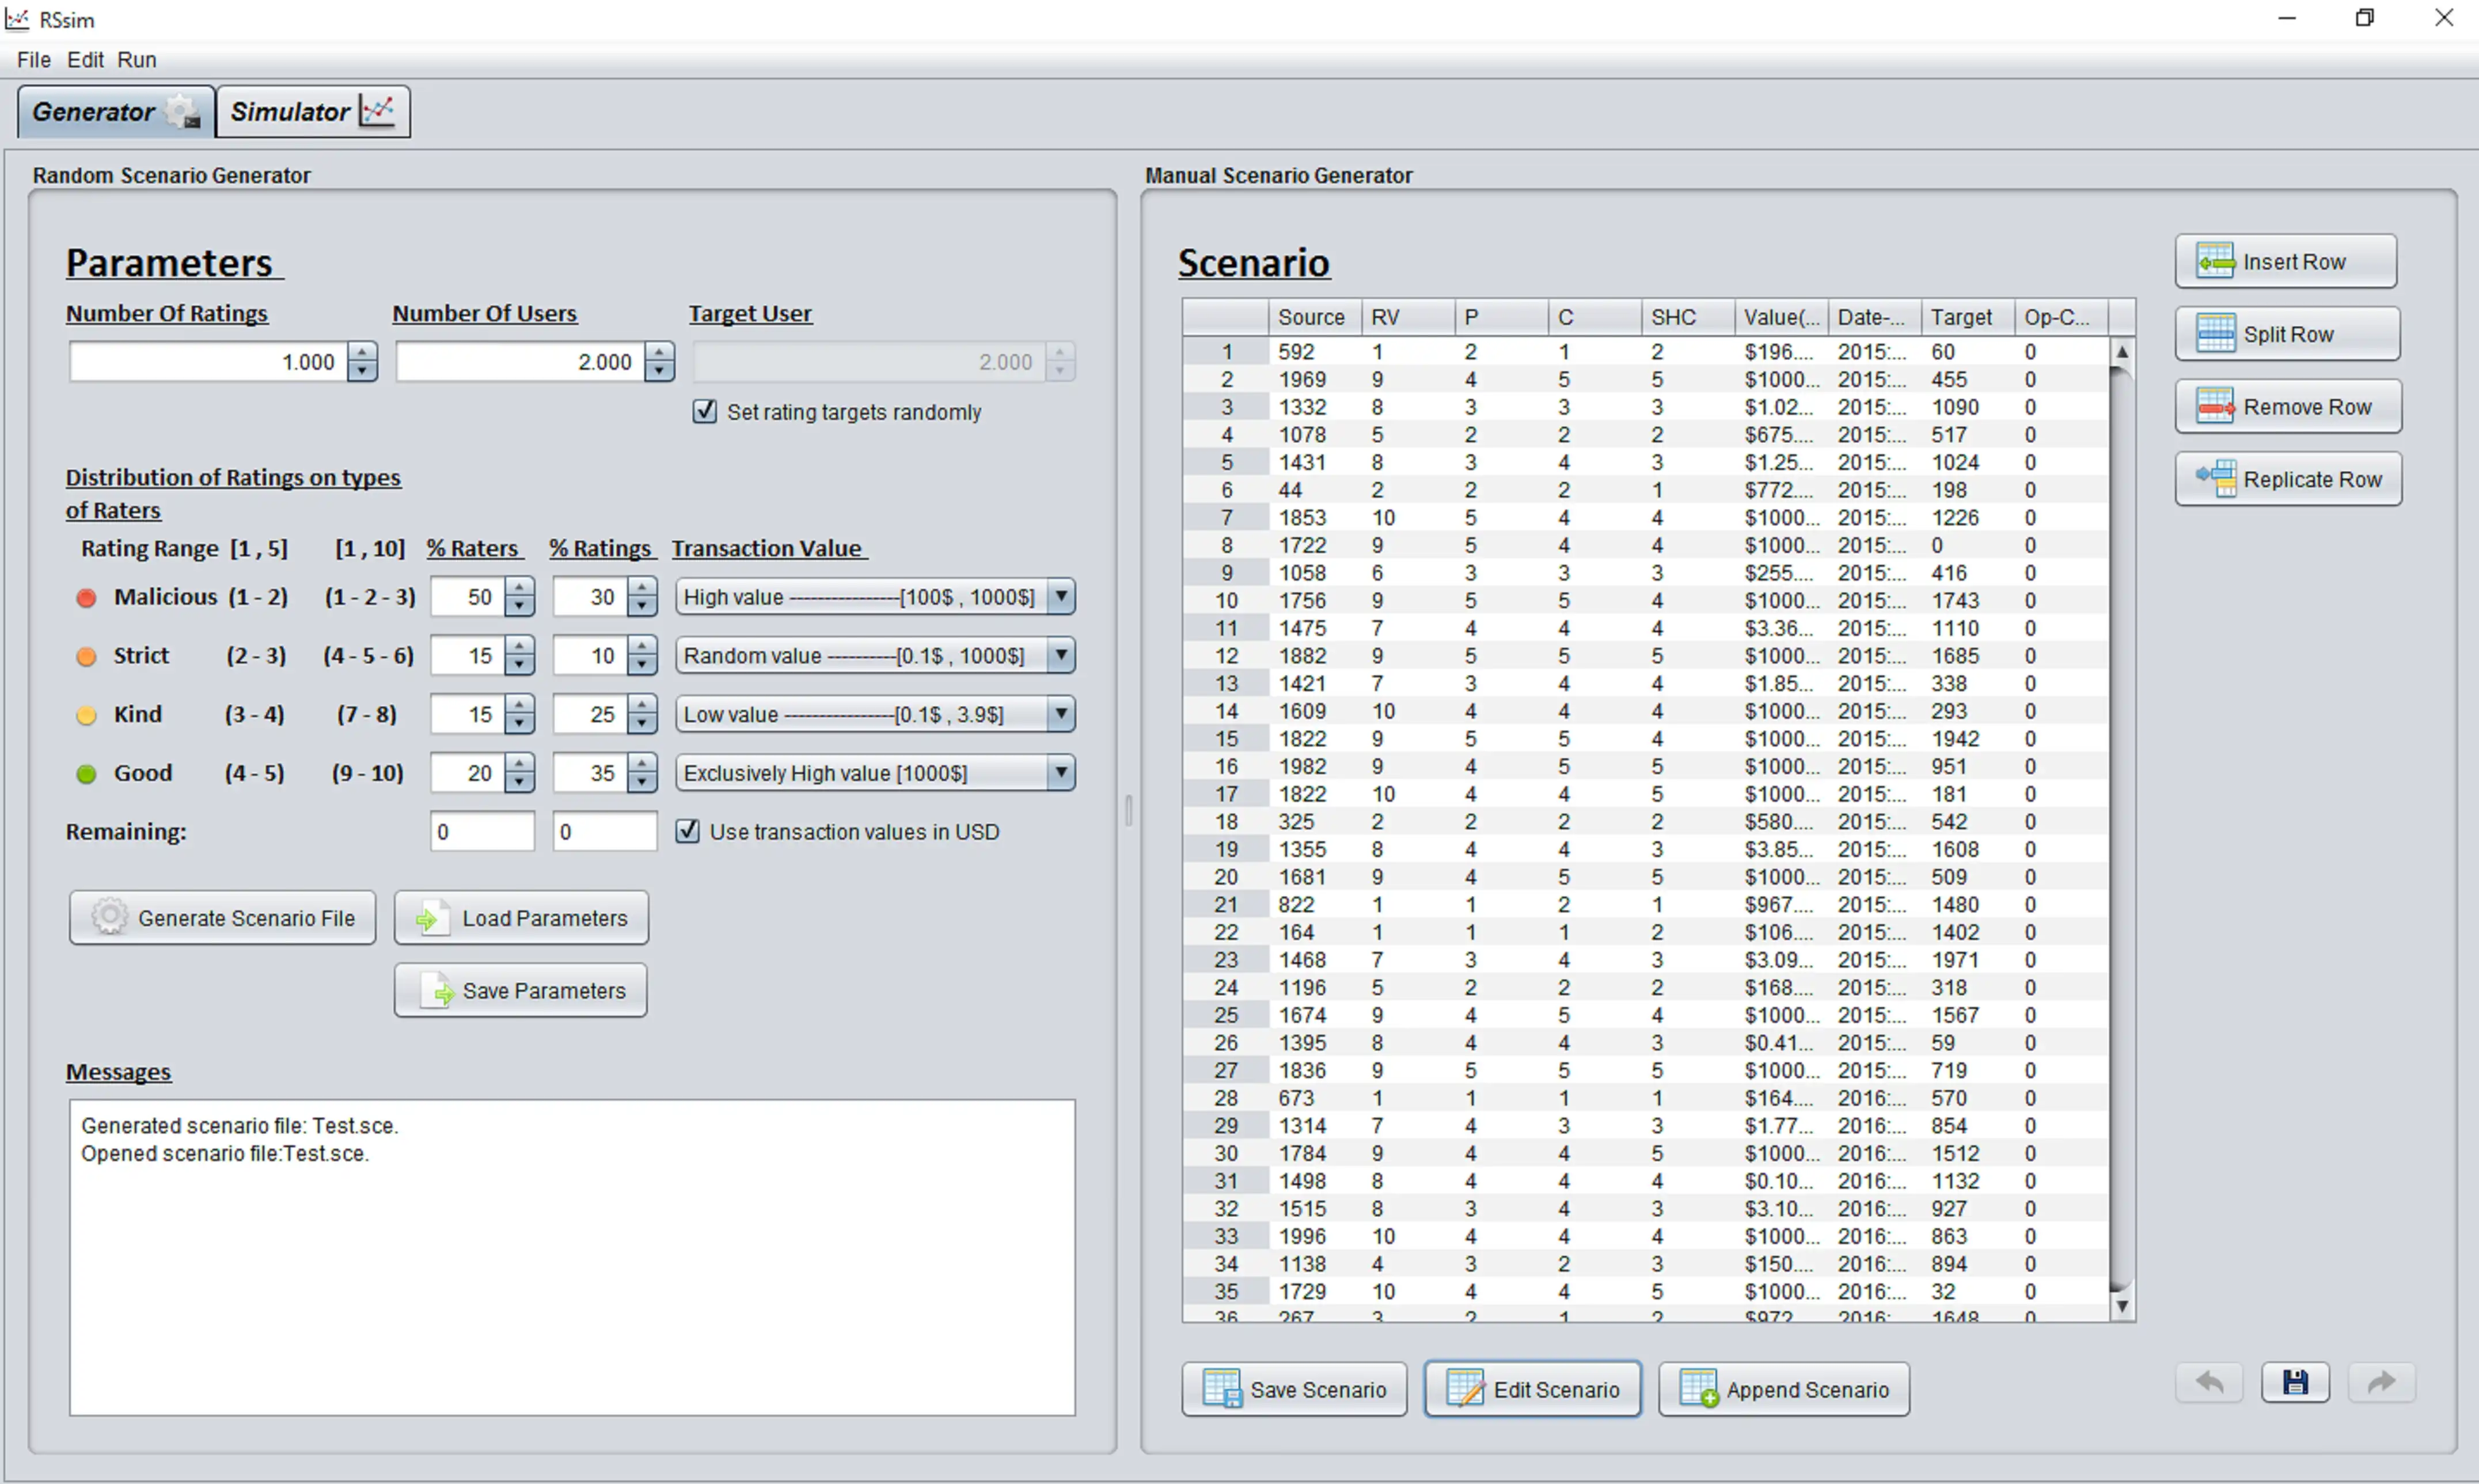Enable Use transaction values in USD
This screenshot has height=1484, width=2479.
coord(692,830)
